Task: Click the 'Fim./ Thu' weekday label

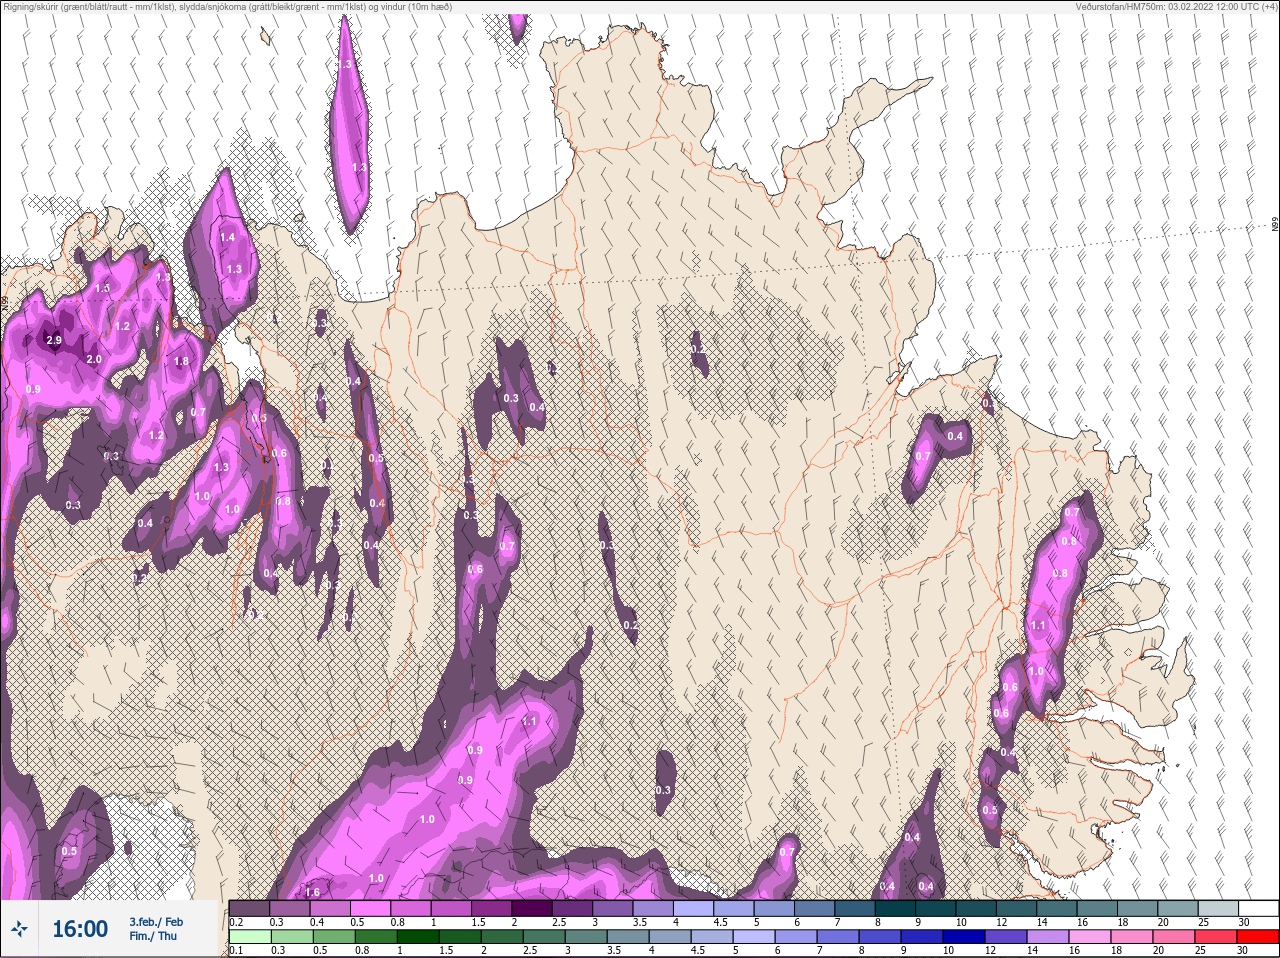Action: 153,936
